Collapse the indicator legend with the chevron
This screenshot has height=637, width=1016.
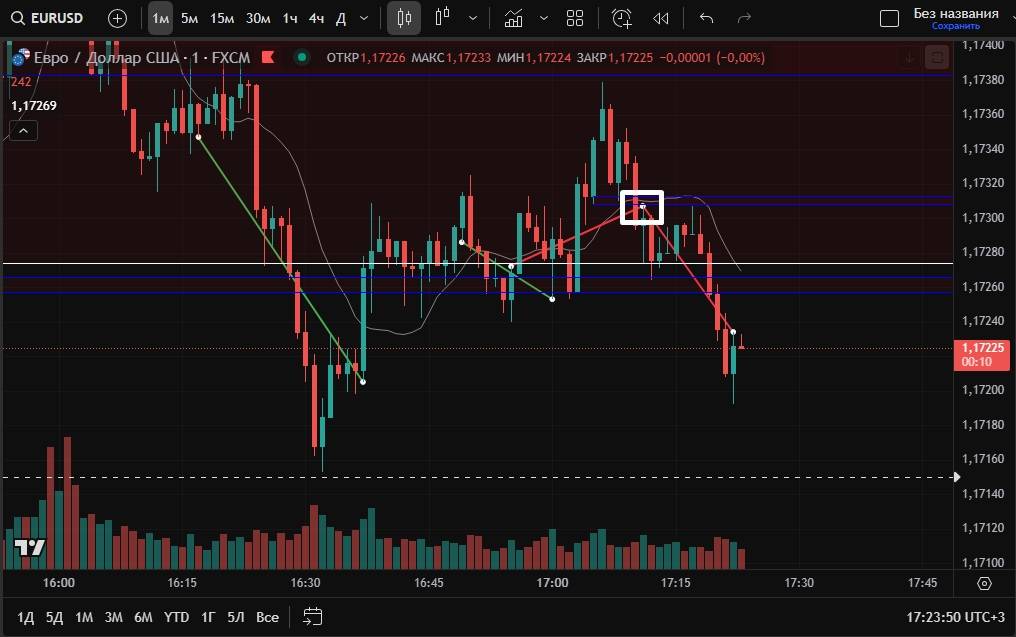(23, 131)
